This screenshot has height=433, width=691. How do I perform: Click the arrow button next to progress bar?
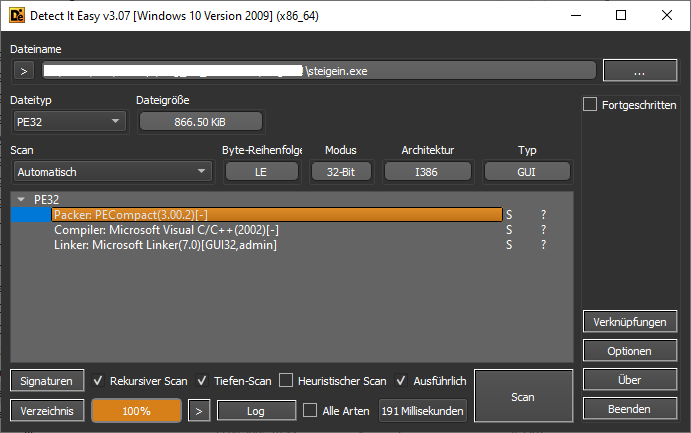pos(200,411)
